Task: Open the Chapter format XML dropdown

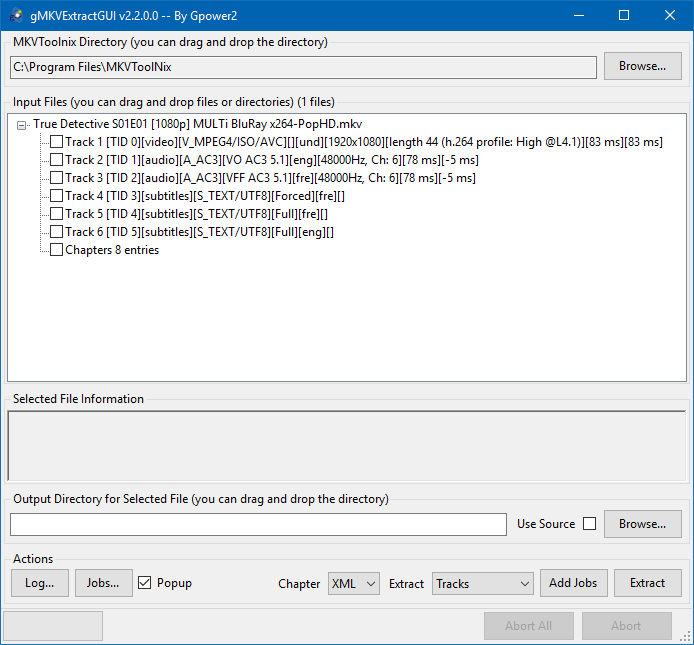Action: coord(354,583)
